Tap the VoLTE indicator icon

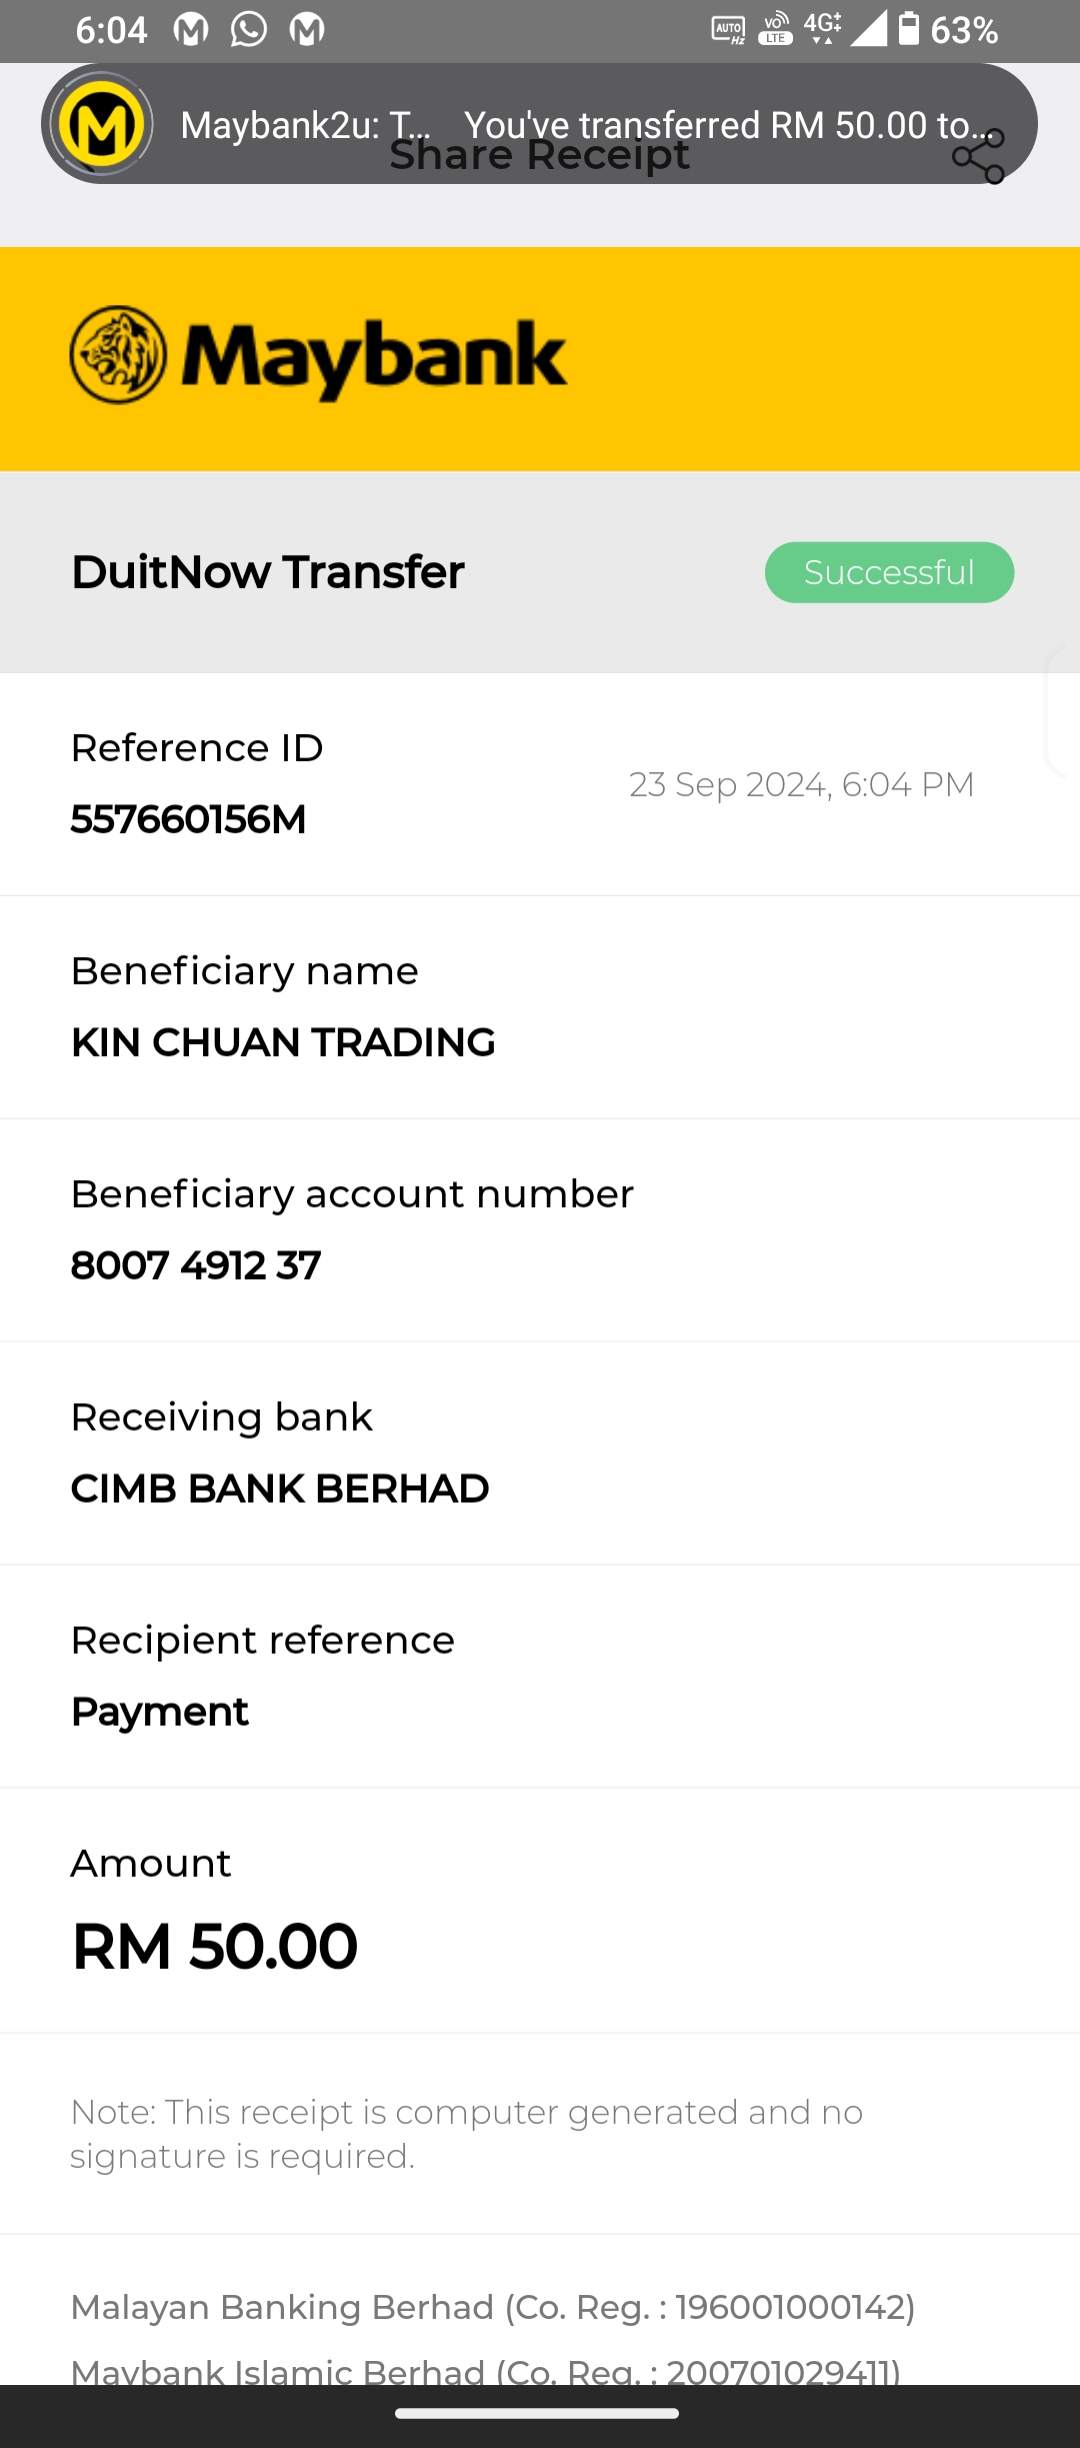[776, 29]
